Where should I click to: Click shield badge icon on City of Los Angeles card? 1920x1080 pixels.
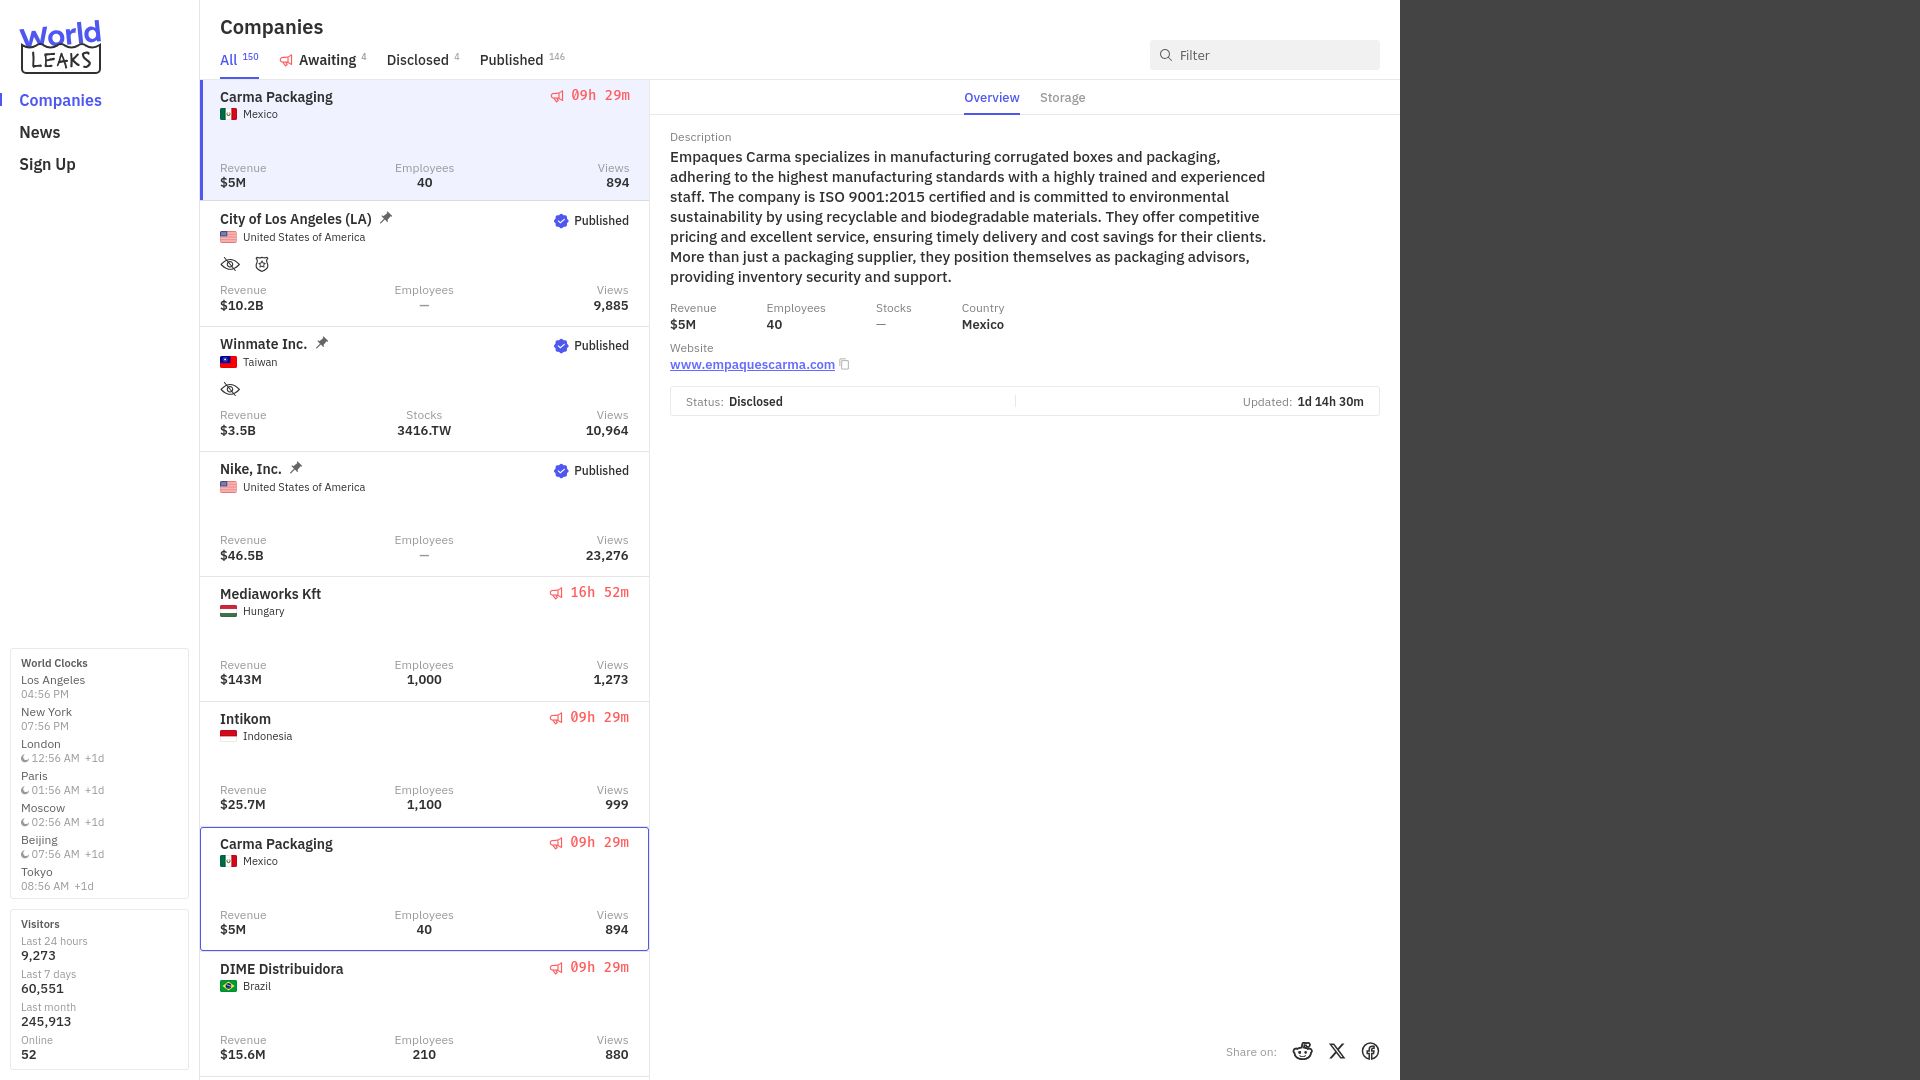pyautogui.click(x=262, y=264)
